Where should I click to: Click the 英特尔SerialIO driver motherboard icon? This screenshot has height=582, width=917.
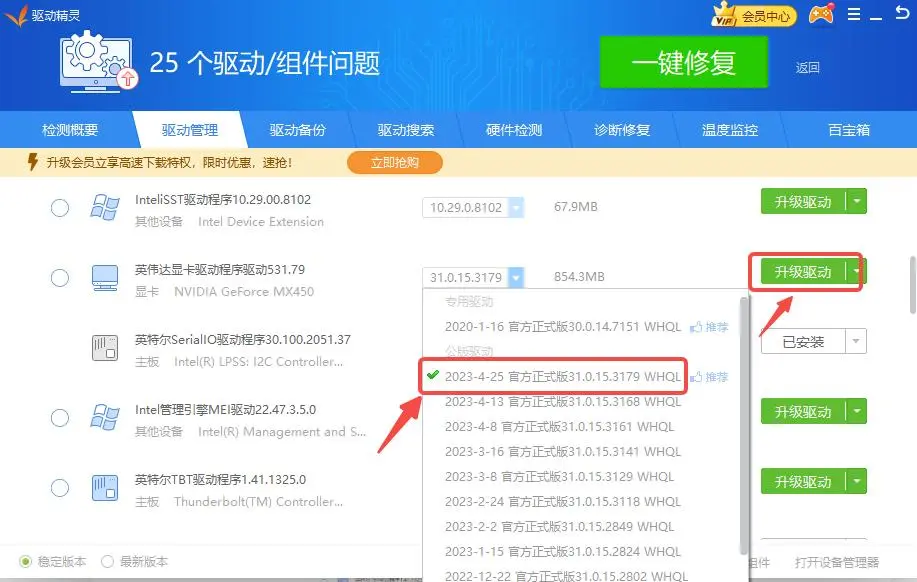click(x=104, y=347)
